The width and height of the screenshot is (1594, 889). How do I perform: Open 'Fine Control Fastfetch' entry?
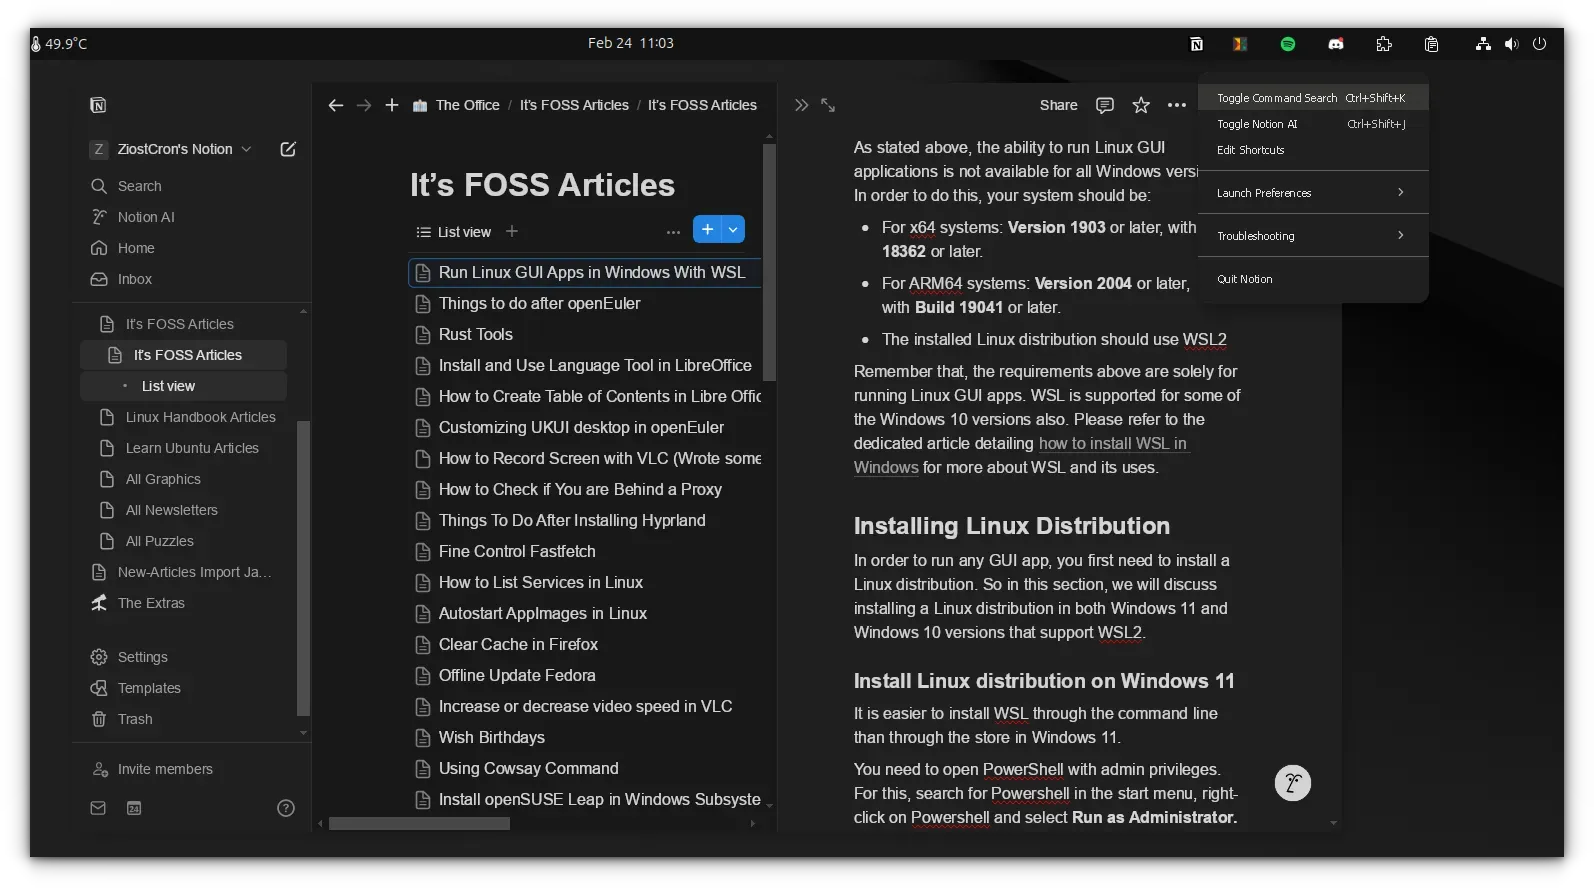point(517,551)
